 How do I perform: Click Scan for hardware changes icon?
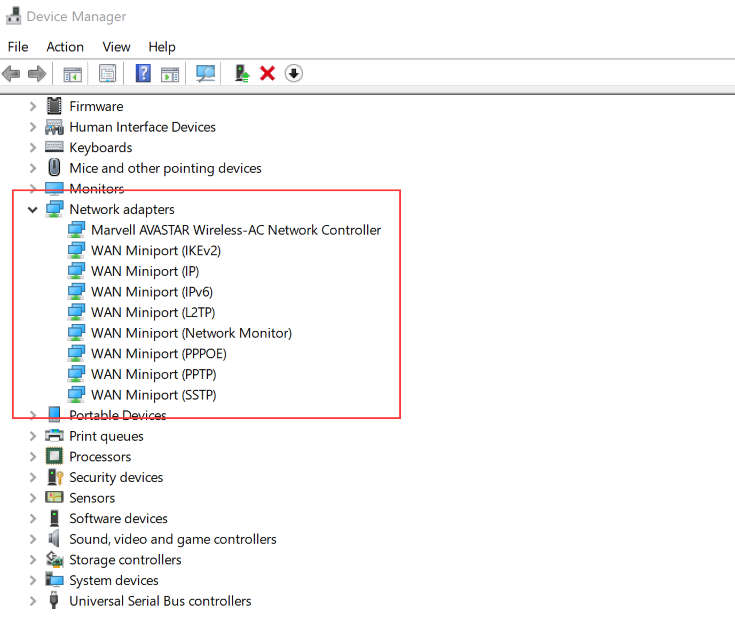point(206,73)
